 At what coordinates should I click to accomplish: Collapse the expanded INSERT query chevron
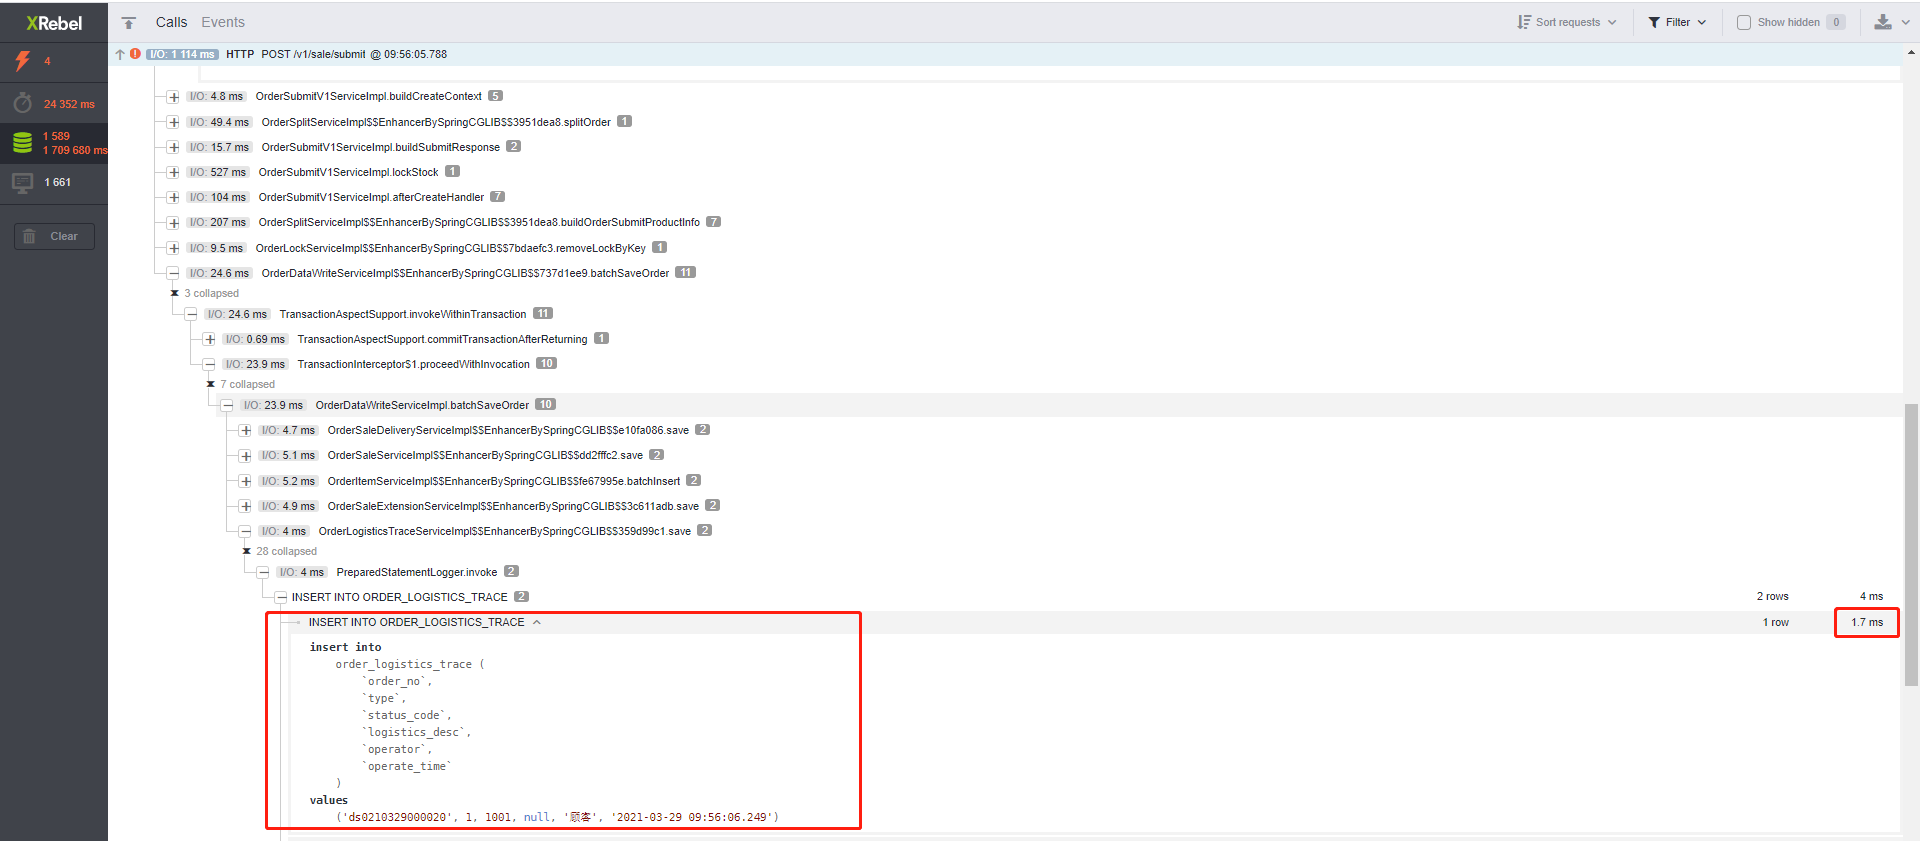pos(537,622)
